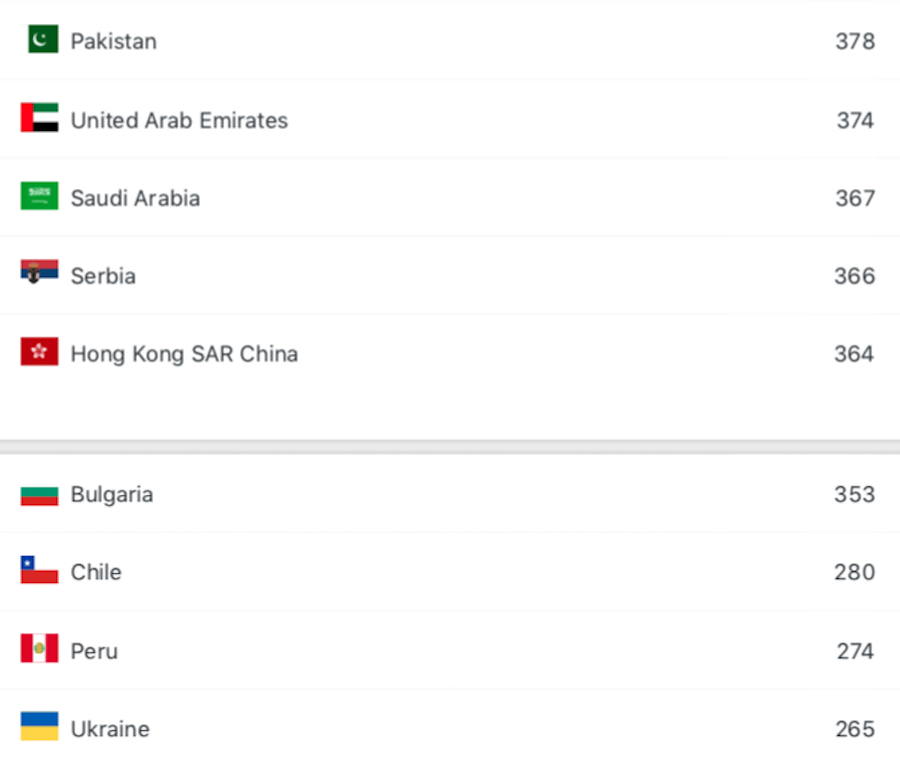The height and width of the screenshot is (762, 900).
Task: Select the Hong Kong SAR China flag icon
Action: click(x=38, y=352)
